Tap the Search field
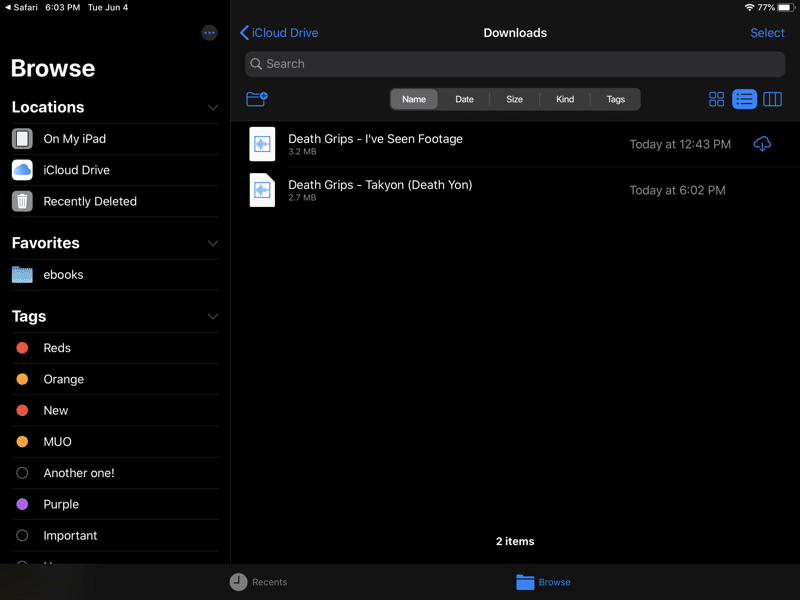 514,64
